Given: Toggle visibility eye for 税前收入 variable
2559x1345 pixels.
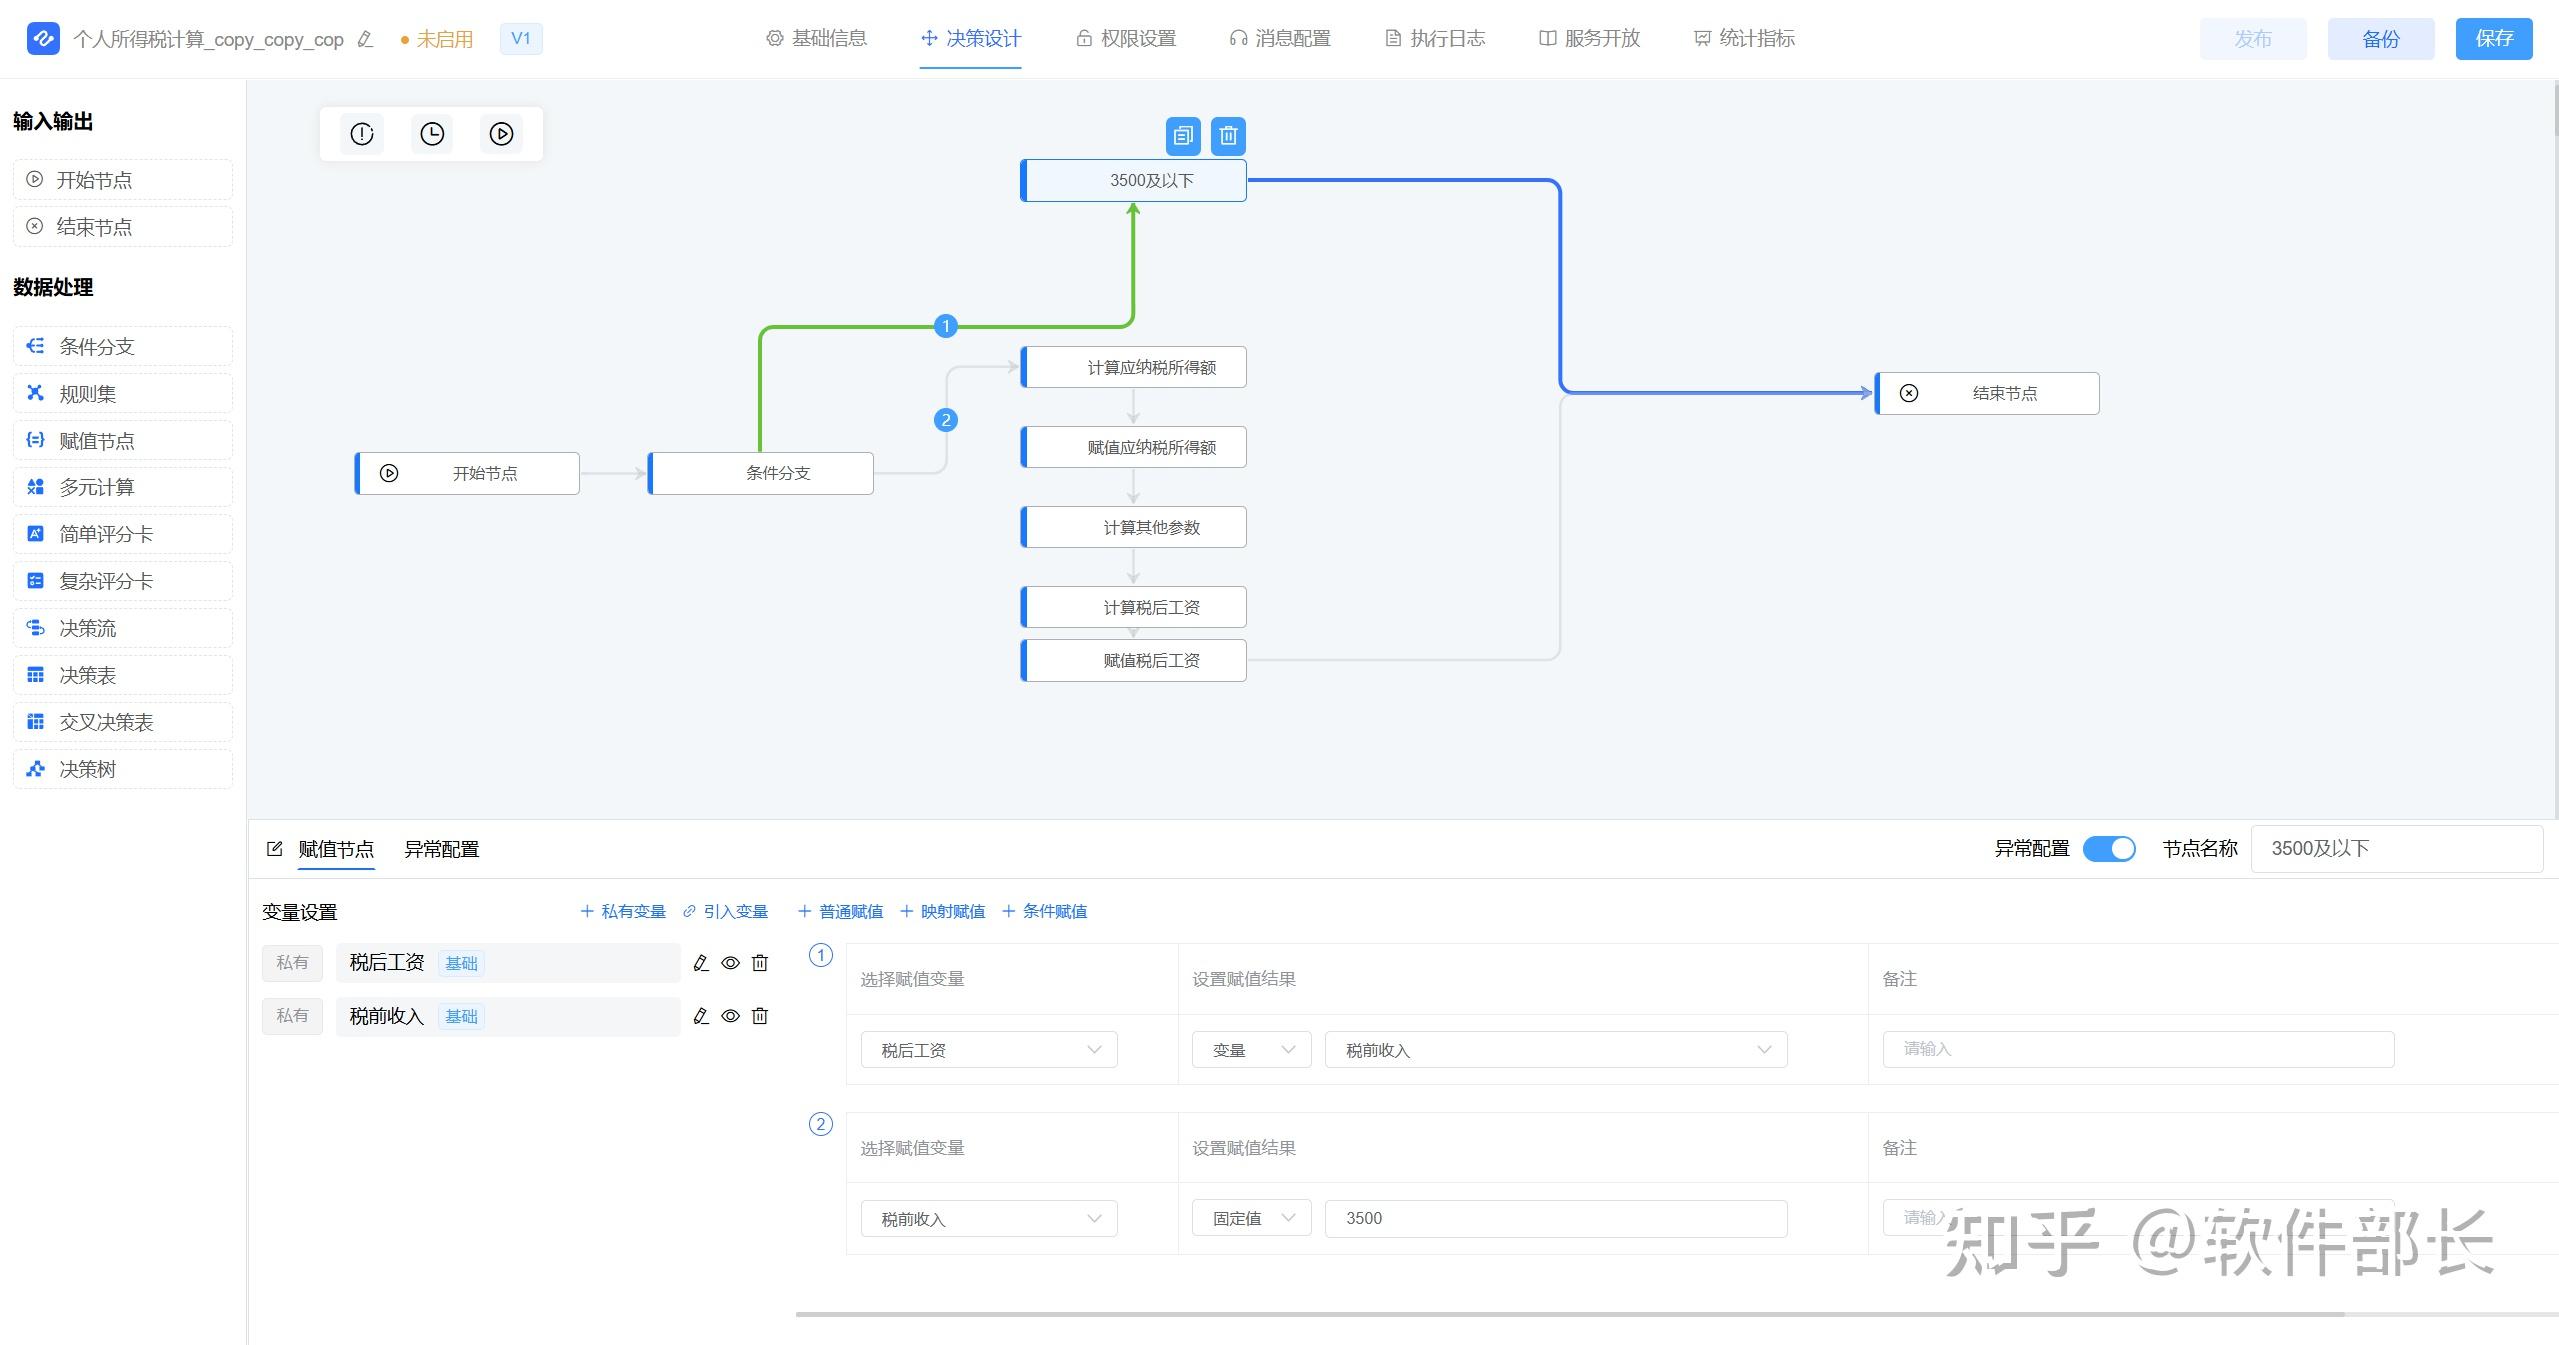Looking at the screenshot, I should [731, 1016].
